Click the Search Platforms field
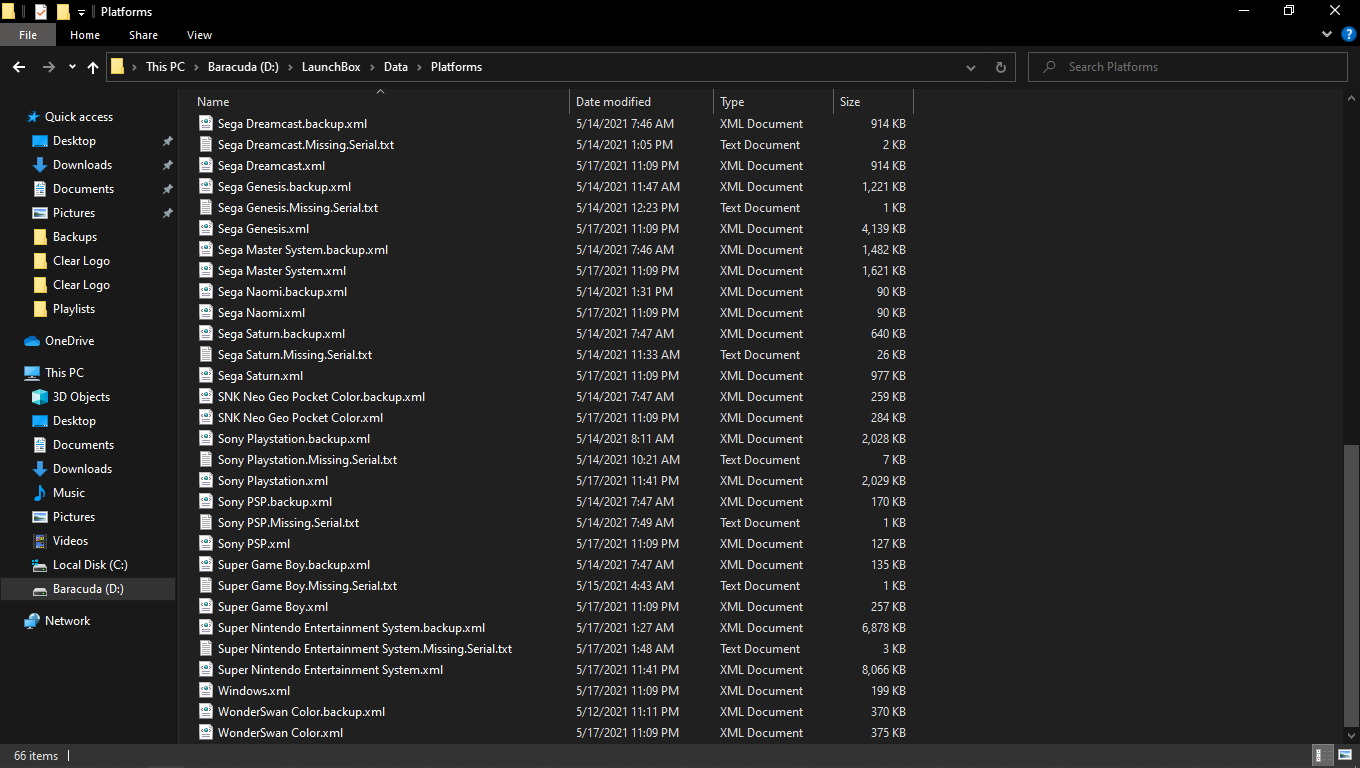This screenshot has width=1360, height=768. (x=1188, y=67)
